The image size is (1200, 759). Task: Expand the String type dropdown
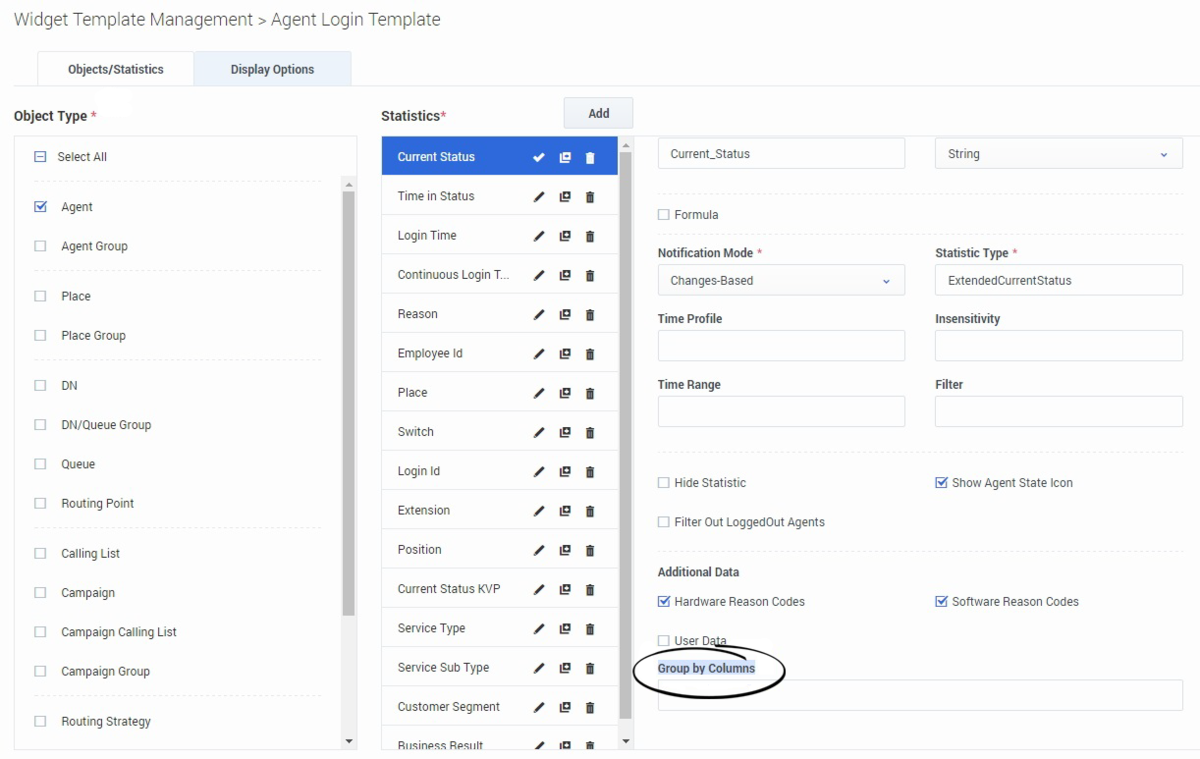(x=1058, y=154)
